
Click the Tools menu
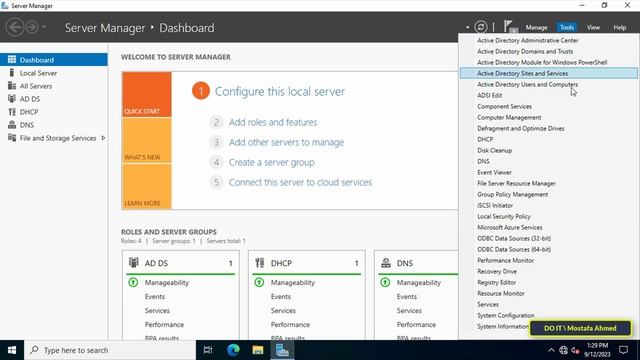coord(567,27)
